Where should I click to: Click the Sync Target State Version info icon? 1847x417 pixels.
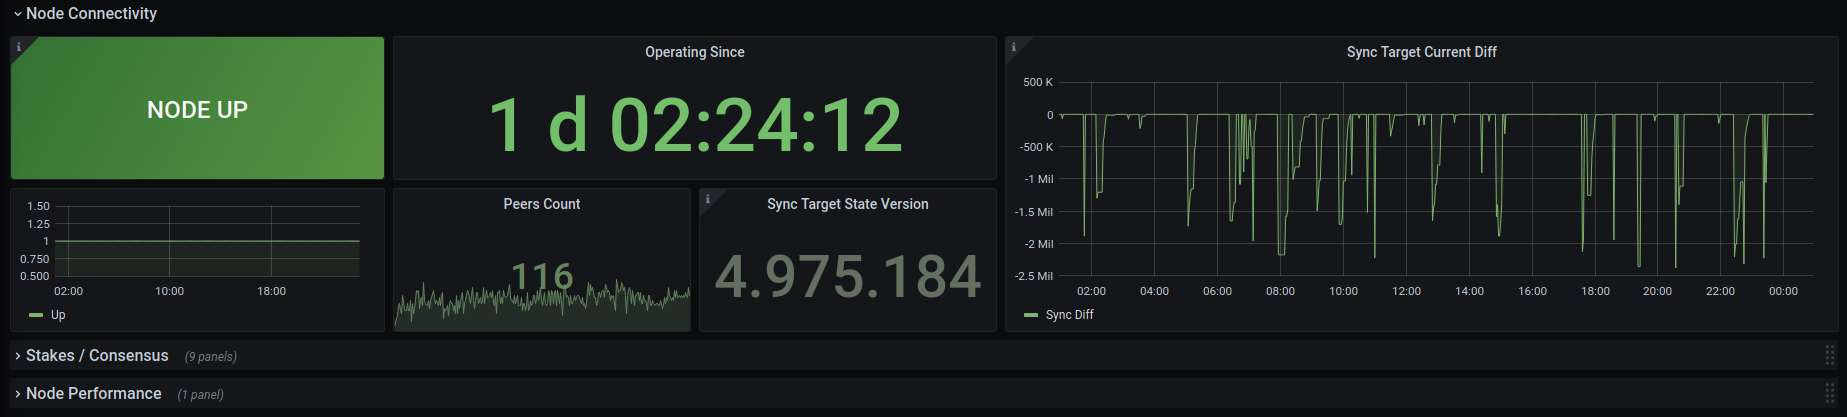[x=707, y=199]
